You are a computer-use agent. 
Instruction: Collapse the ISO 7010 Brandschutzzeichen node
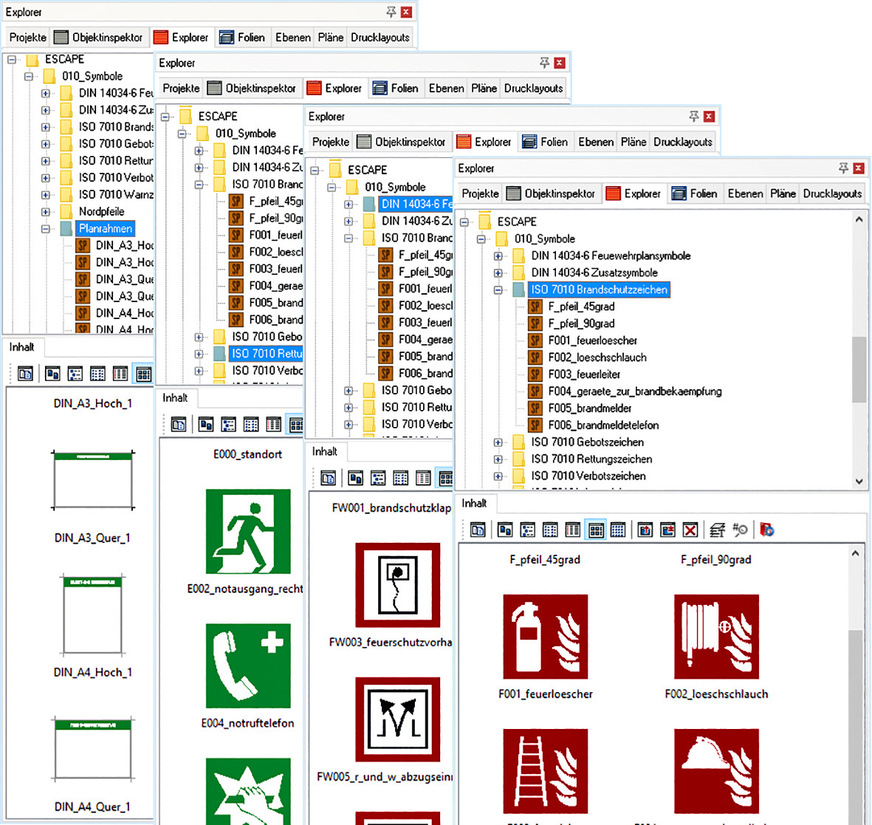click(498, 290)
